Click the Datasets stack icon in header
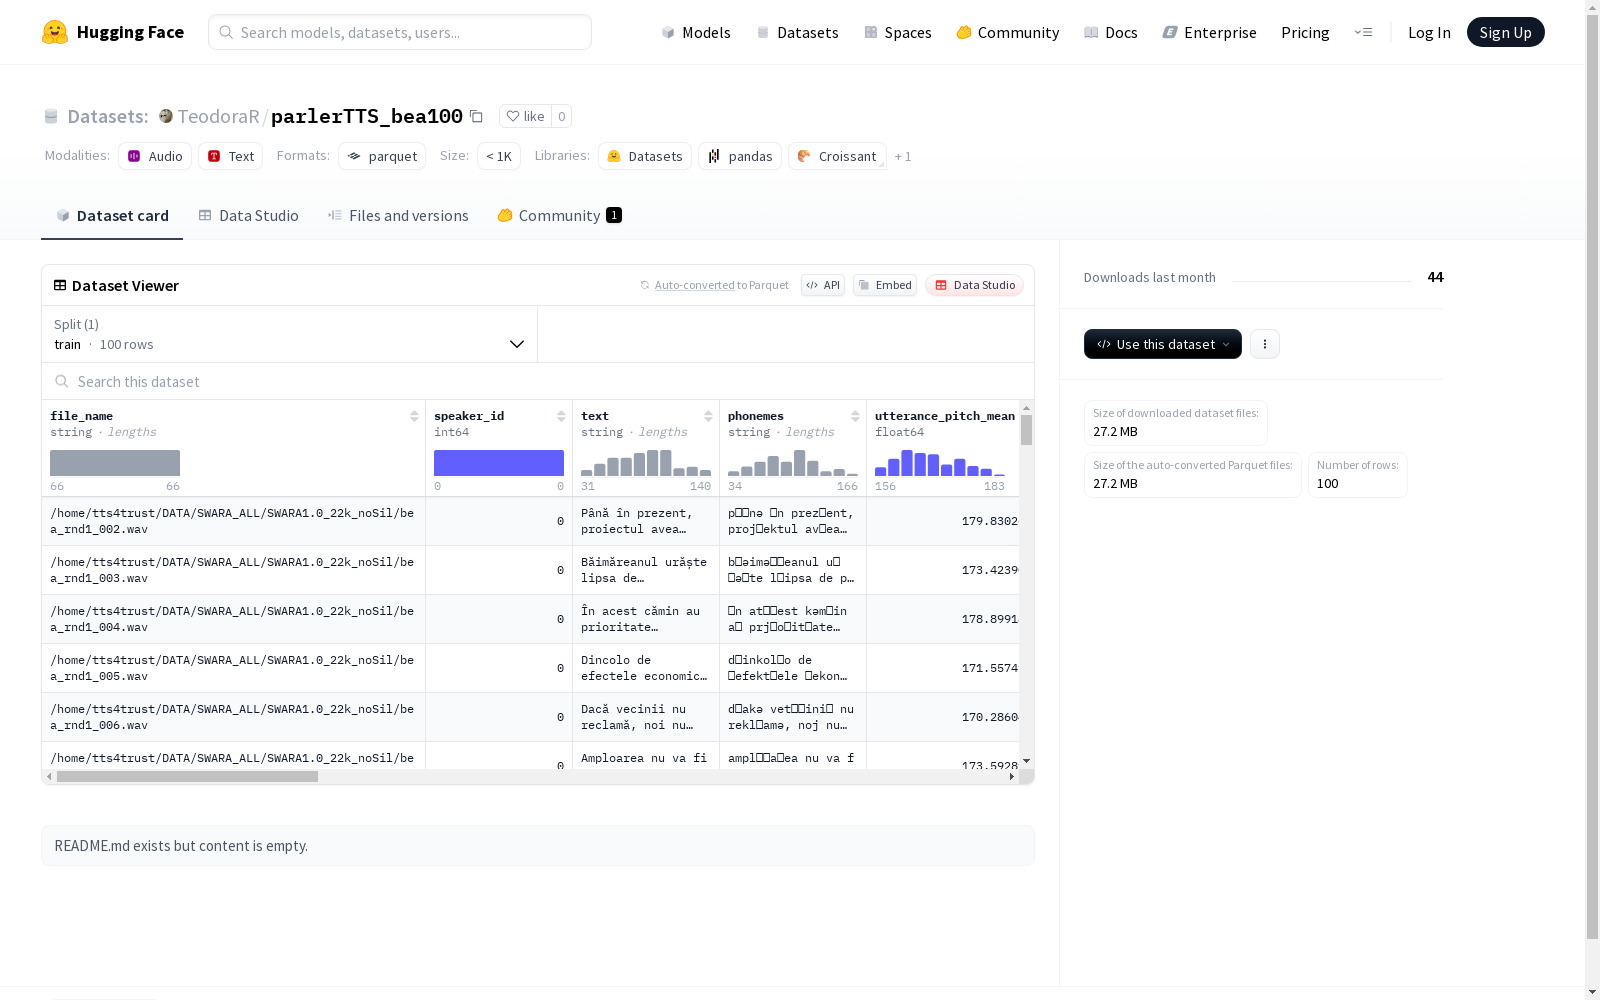1600x1000 pixels. (763, 32)
